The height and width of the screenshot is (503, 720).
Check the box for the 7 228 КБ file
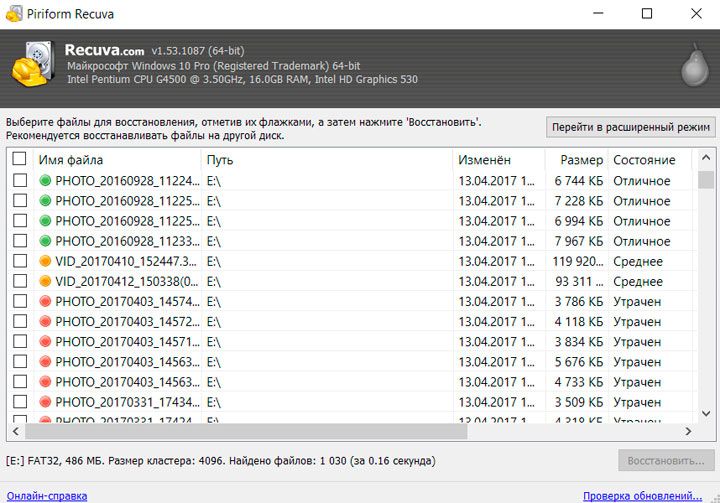(20, 200)
